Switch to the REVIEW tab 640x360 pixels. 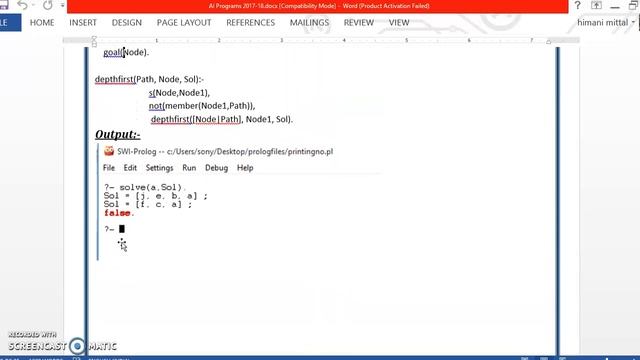click(359, 23)
